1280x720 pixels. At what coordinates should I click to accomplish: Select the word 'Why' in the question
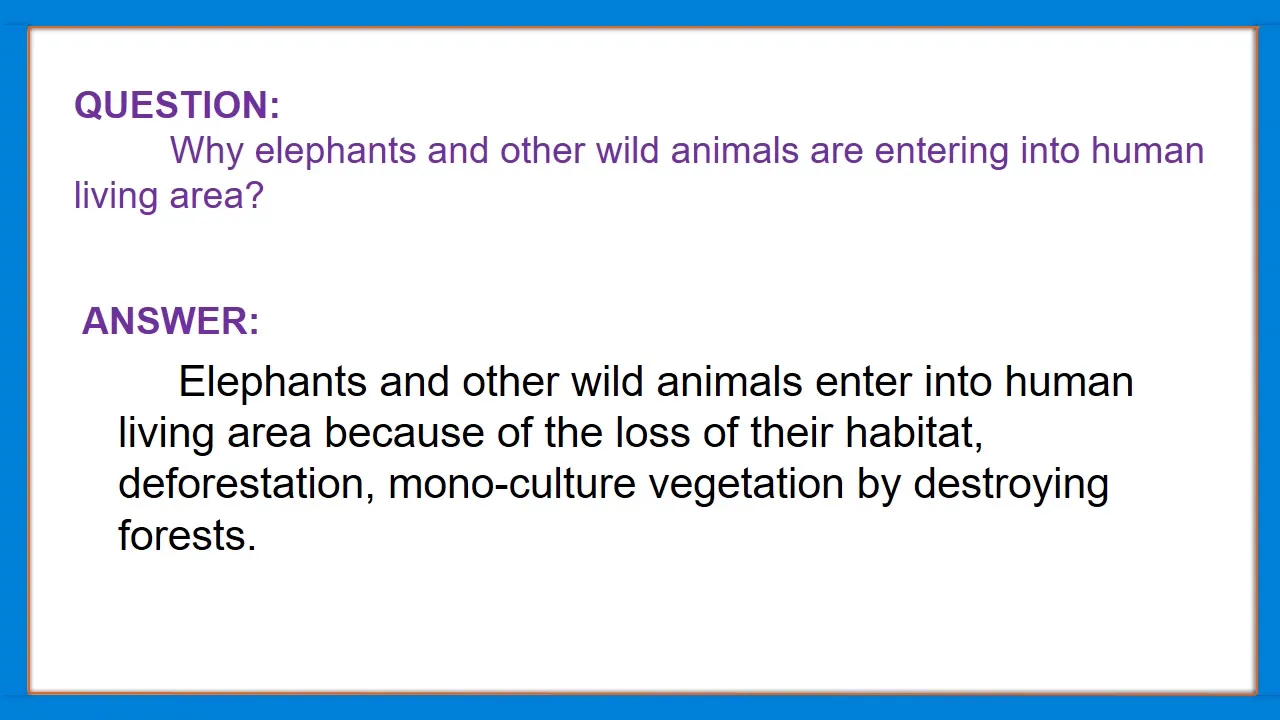(x=207, y=152)
